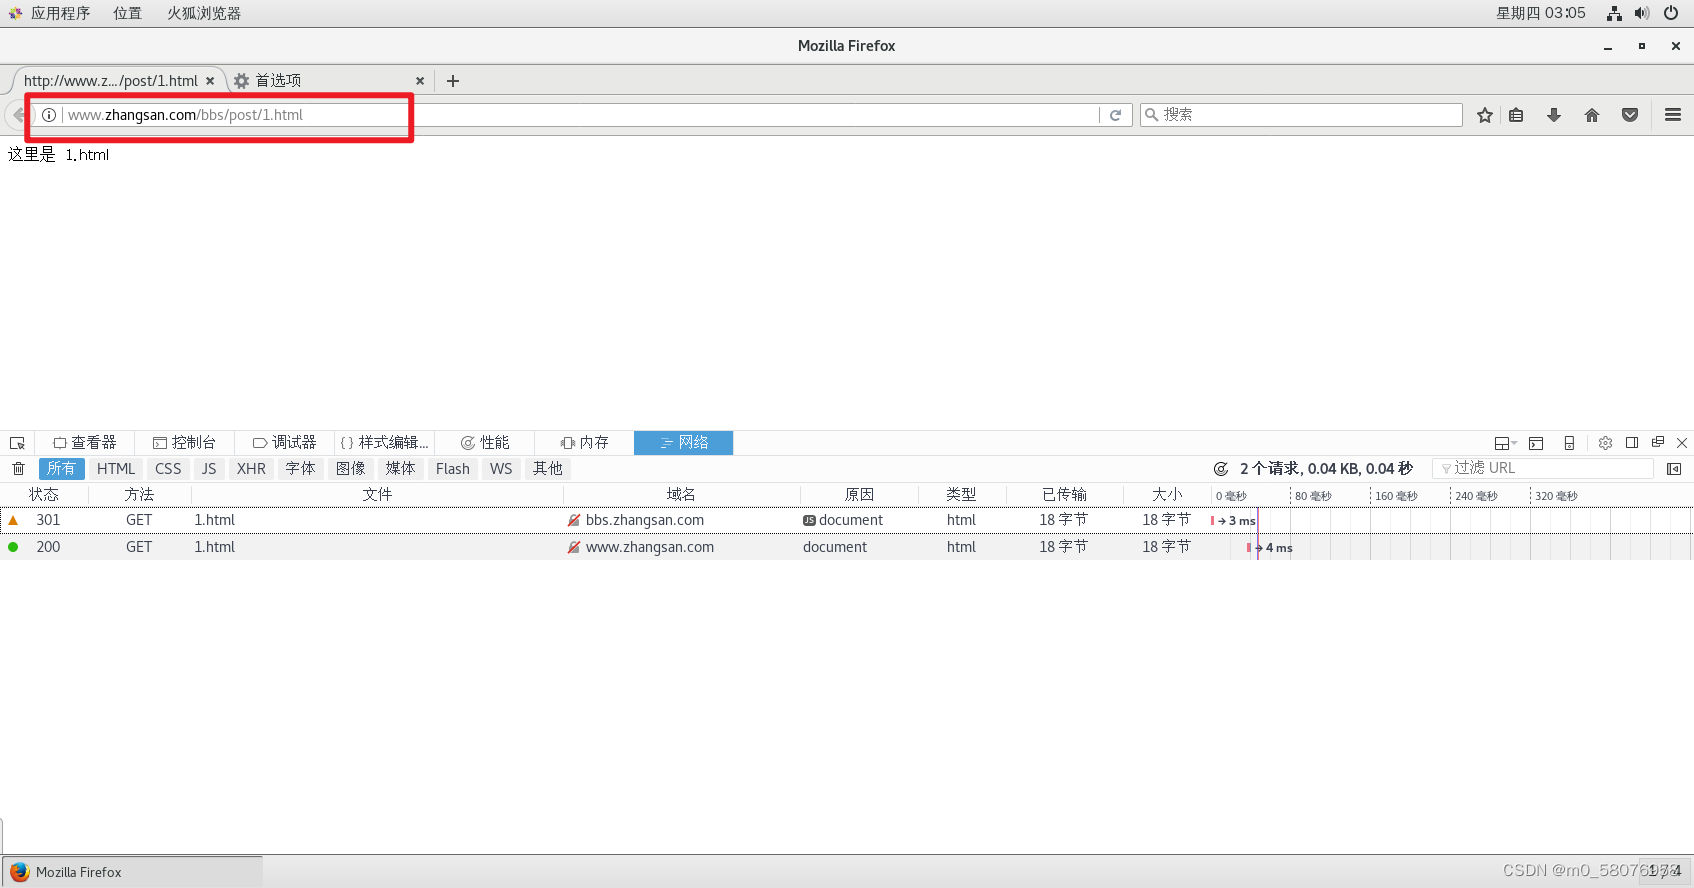1694x888 pixels.
Task: Go to the Firefox home page icon
Action: (1592, 115)
